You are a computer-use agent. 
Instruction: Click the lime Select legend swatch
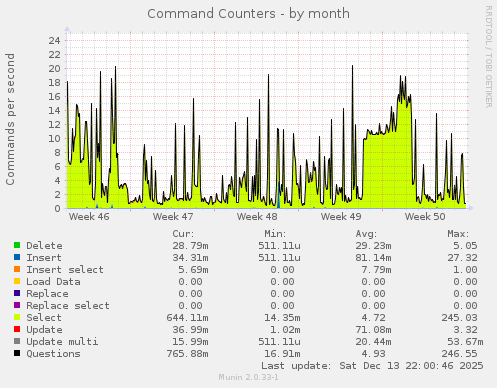(17, 317)
